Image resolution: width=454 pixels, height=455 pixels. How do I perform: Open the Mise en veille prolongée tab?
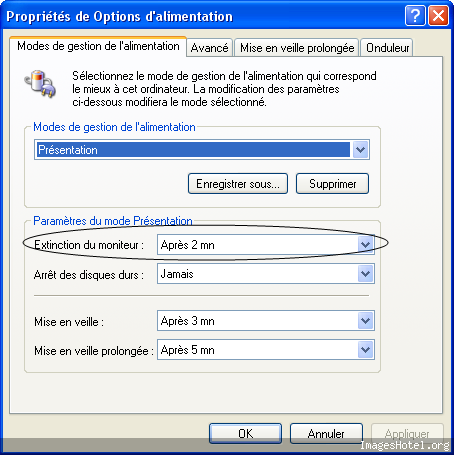pyautogui.click(x=297, y=48)
